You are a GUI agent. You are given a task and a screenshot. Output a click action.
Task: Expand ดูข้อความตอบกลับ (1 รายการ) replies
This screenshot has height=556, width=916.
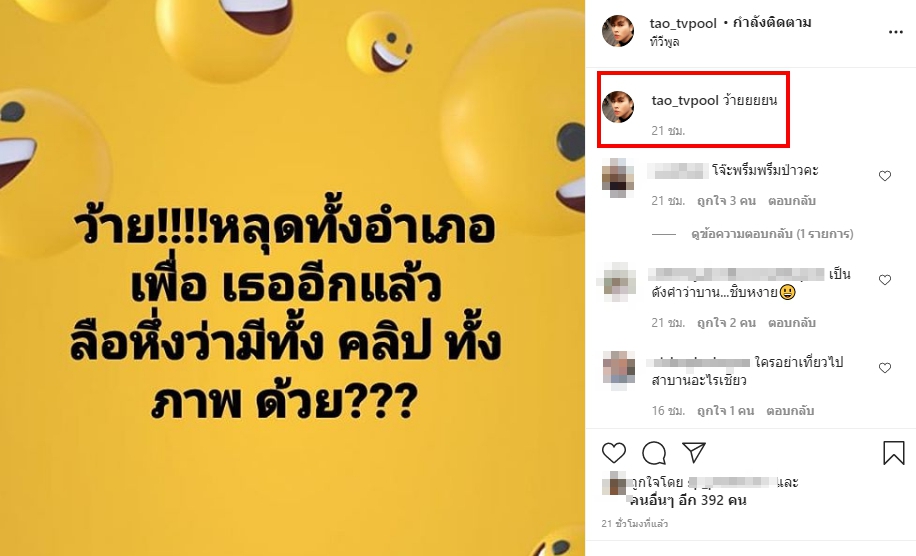pos(772,234)
